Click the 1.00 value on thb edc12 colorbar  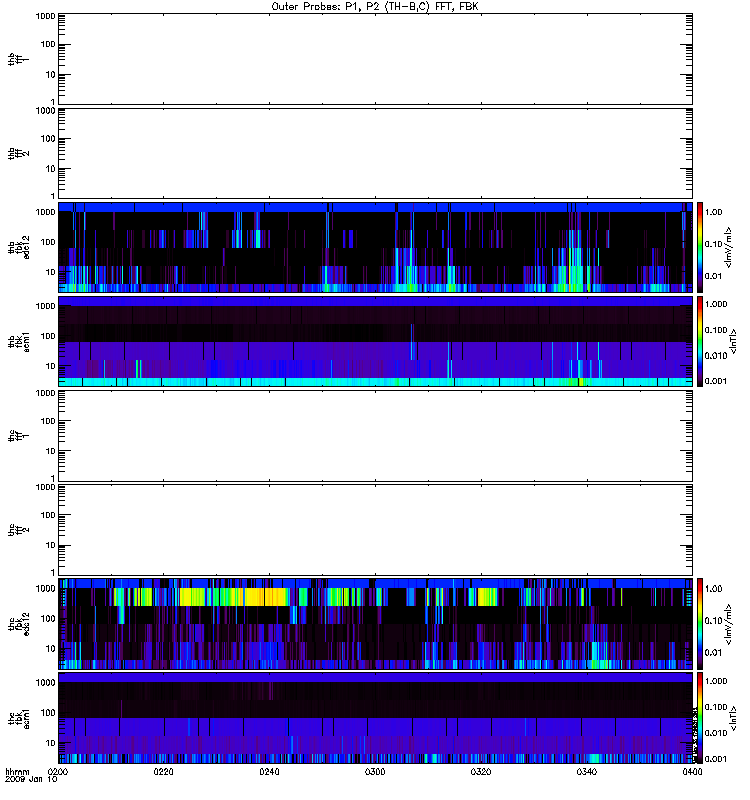[x=713, y=212]
